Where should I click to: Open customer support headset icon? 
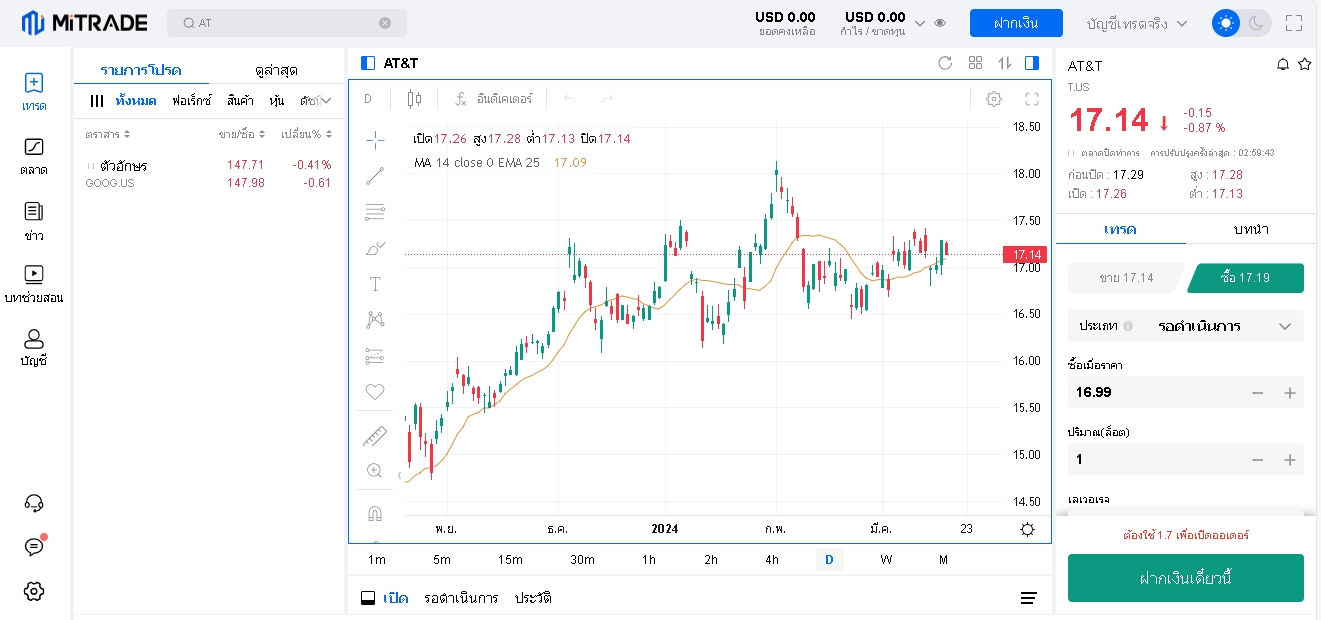coord(34,503)
